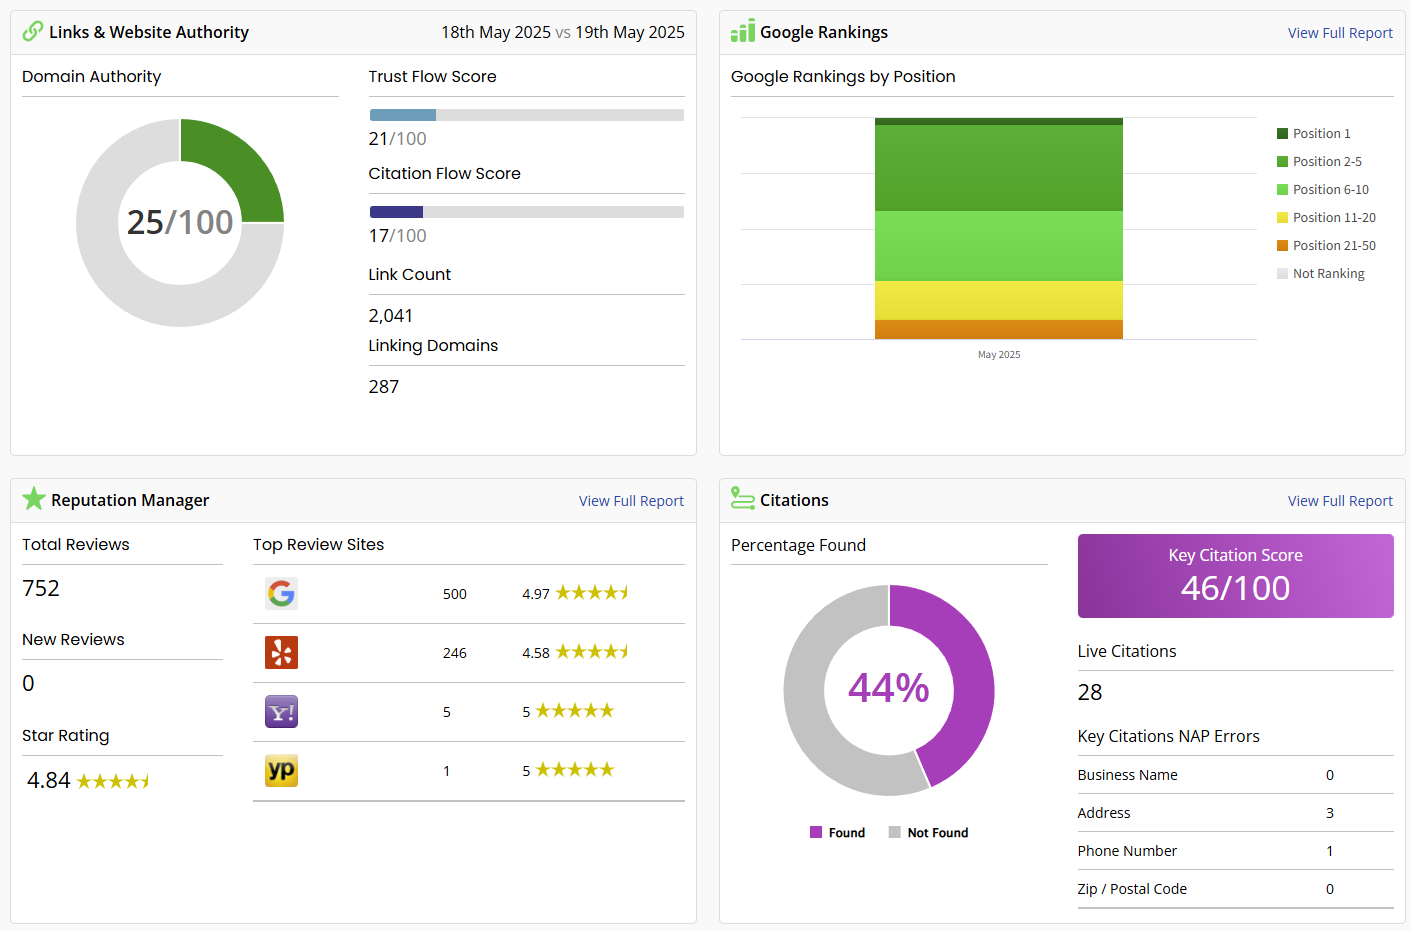This screenshot has width=1411, height=931.
Task: Toggle Position 2-5 series in legend
Action: (x=1326, y=162)
